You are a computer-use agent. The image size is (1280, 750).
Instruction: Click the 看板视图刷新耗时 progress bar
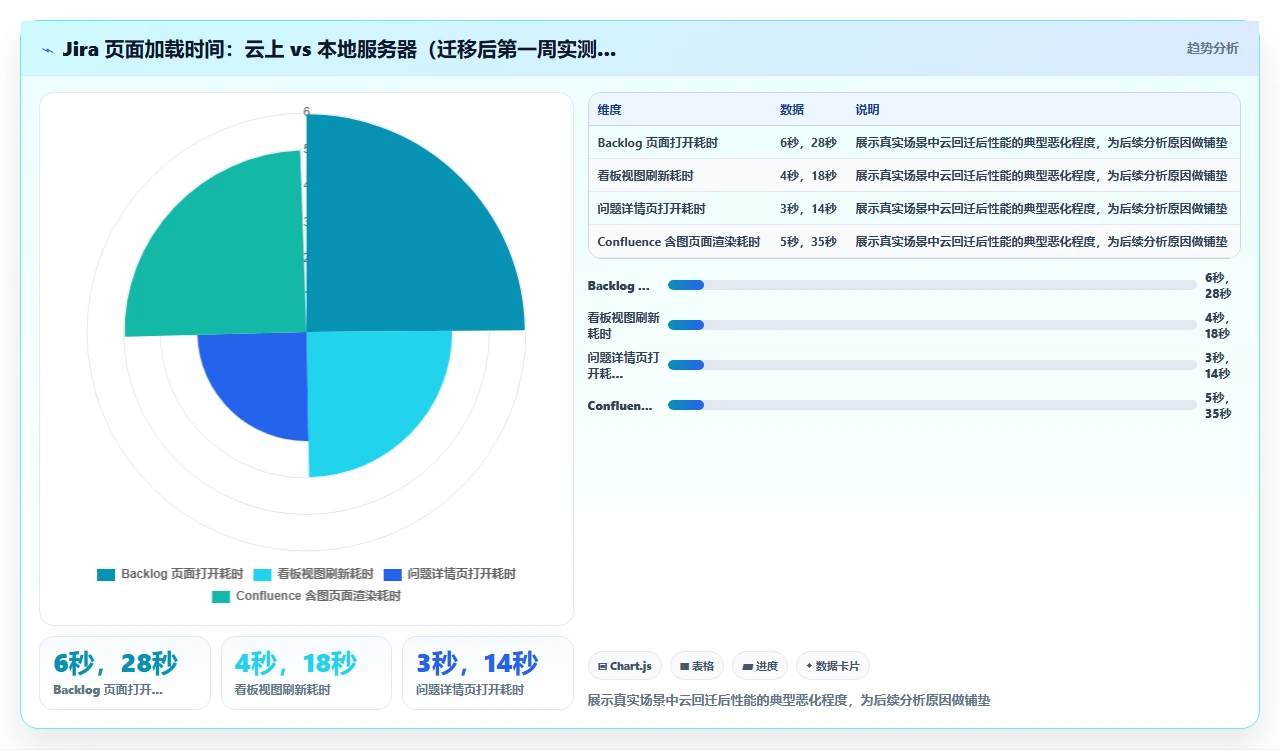(x=932, y=325)
